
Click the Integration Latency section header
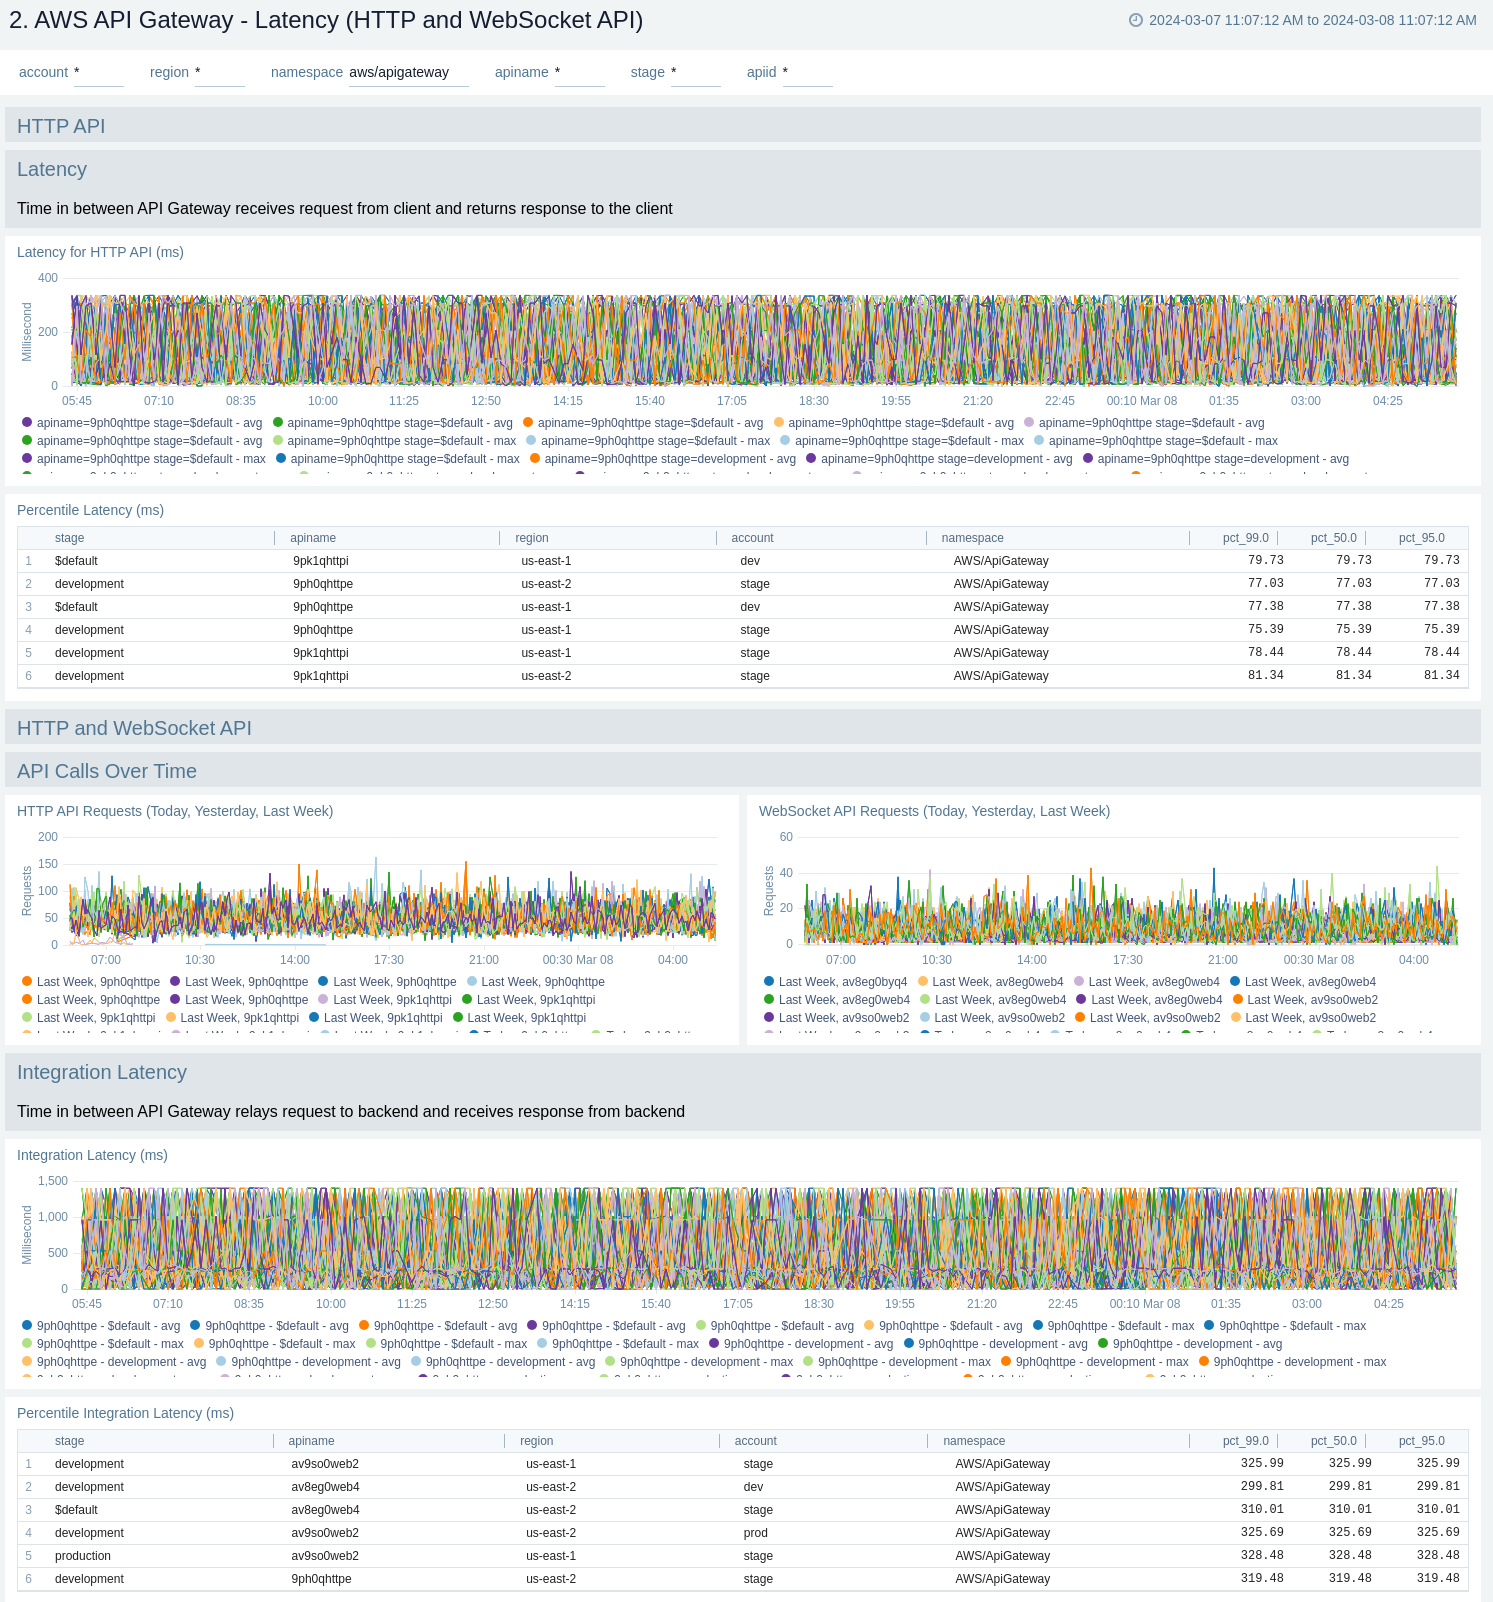102,1072
